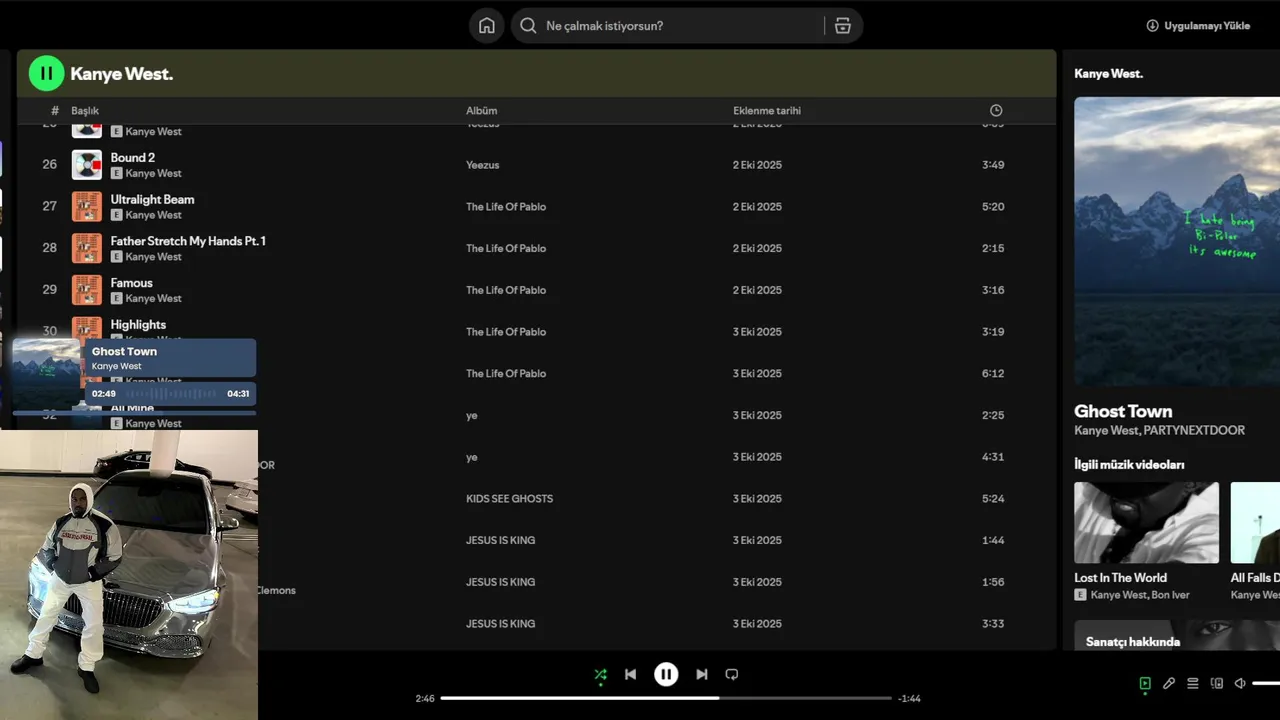Screen dimensions: 1280x720
Task: Open The Life Of Pablo album on Ultralight Beam row
Action: click(506, 207)
